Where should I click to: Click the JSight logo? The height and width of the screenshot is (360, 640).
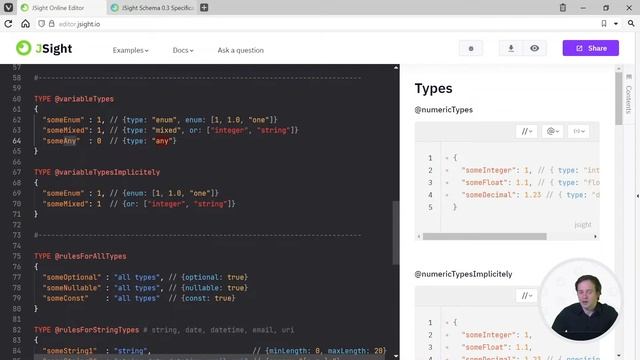pos(44,48)
